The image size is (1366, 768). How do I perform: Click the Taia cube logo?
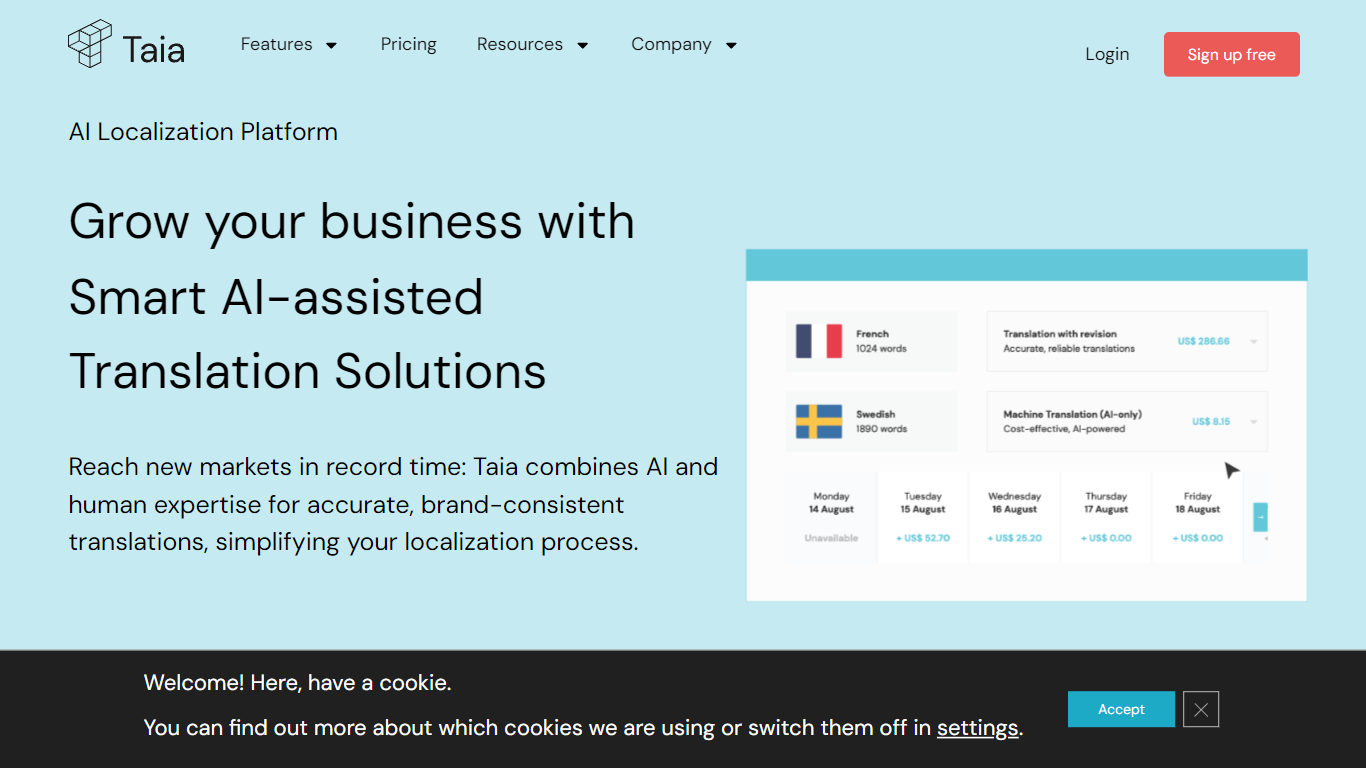tap(90, 45)
